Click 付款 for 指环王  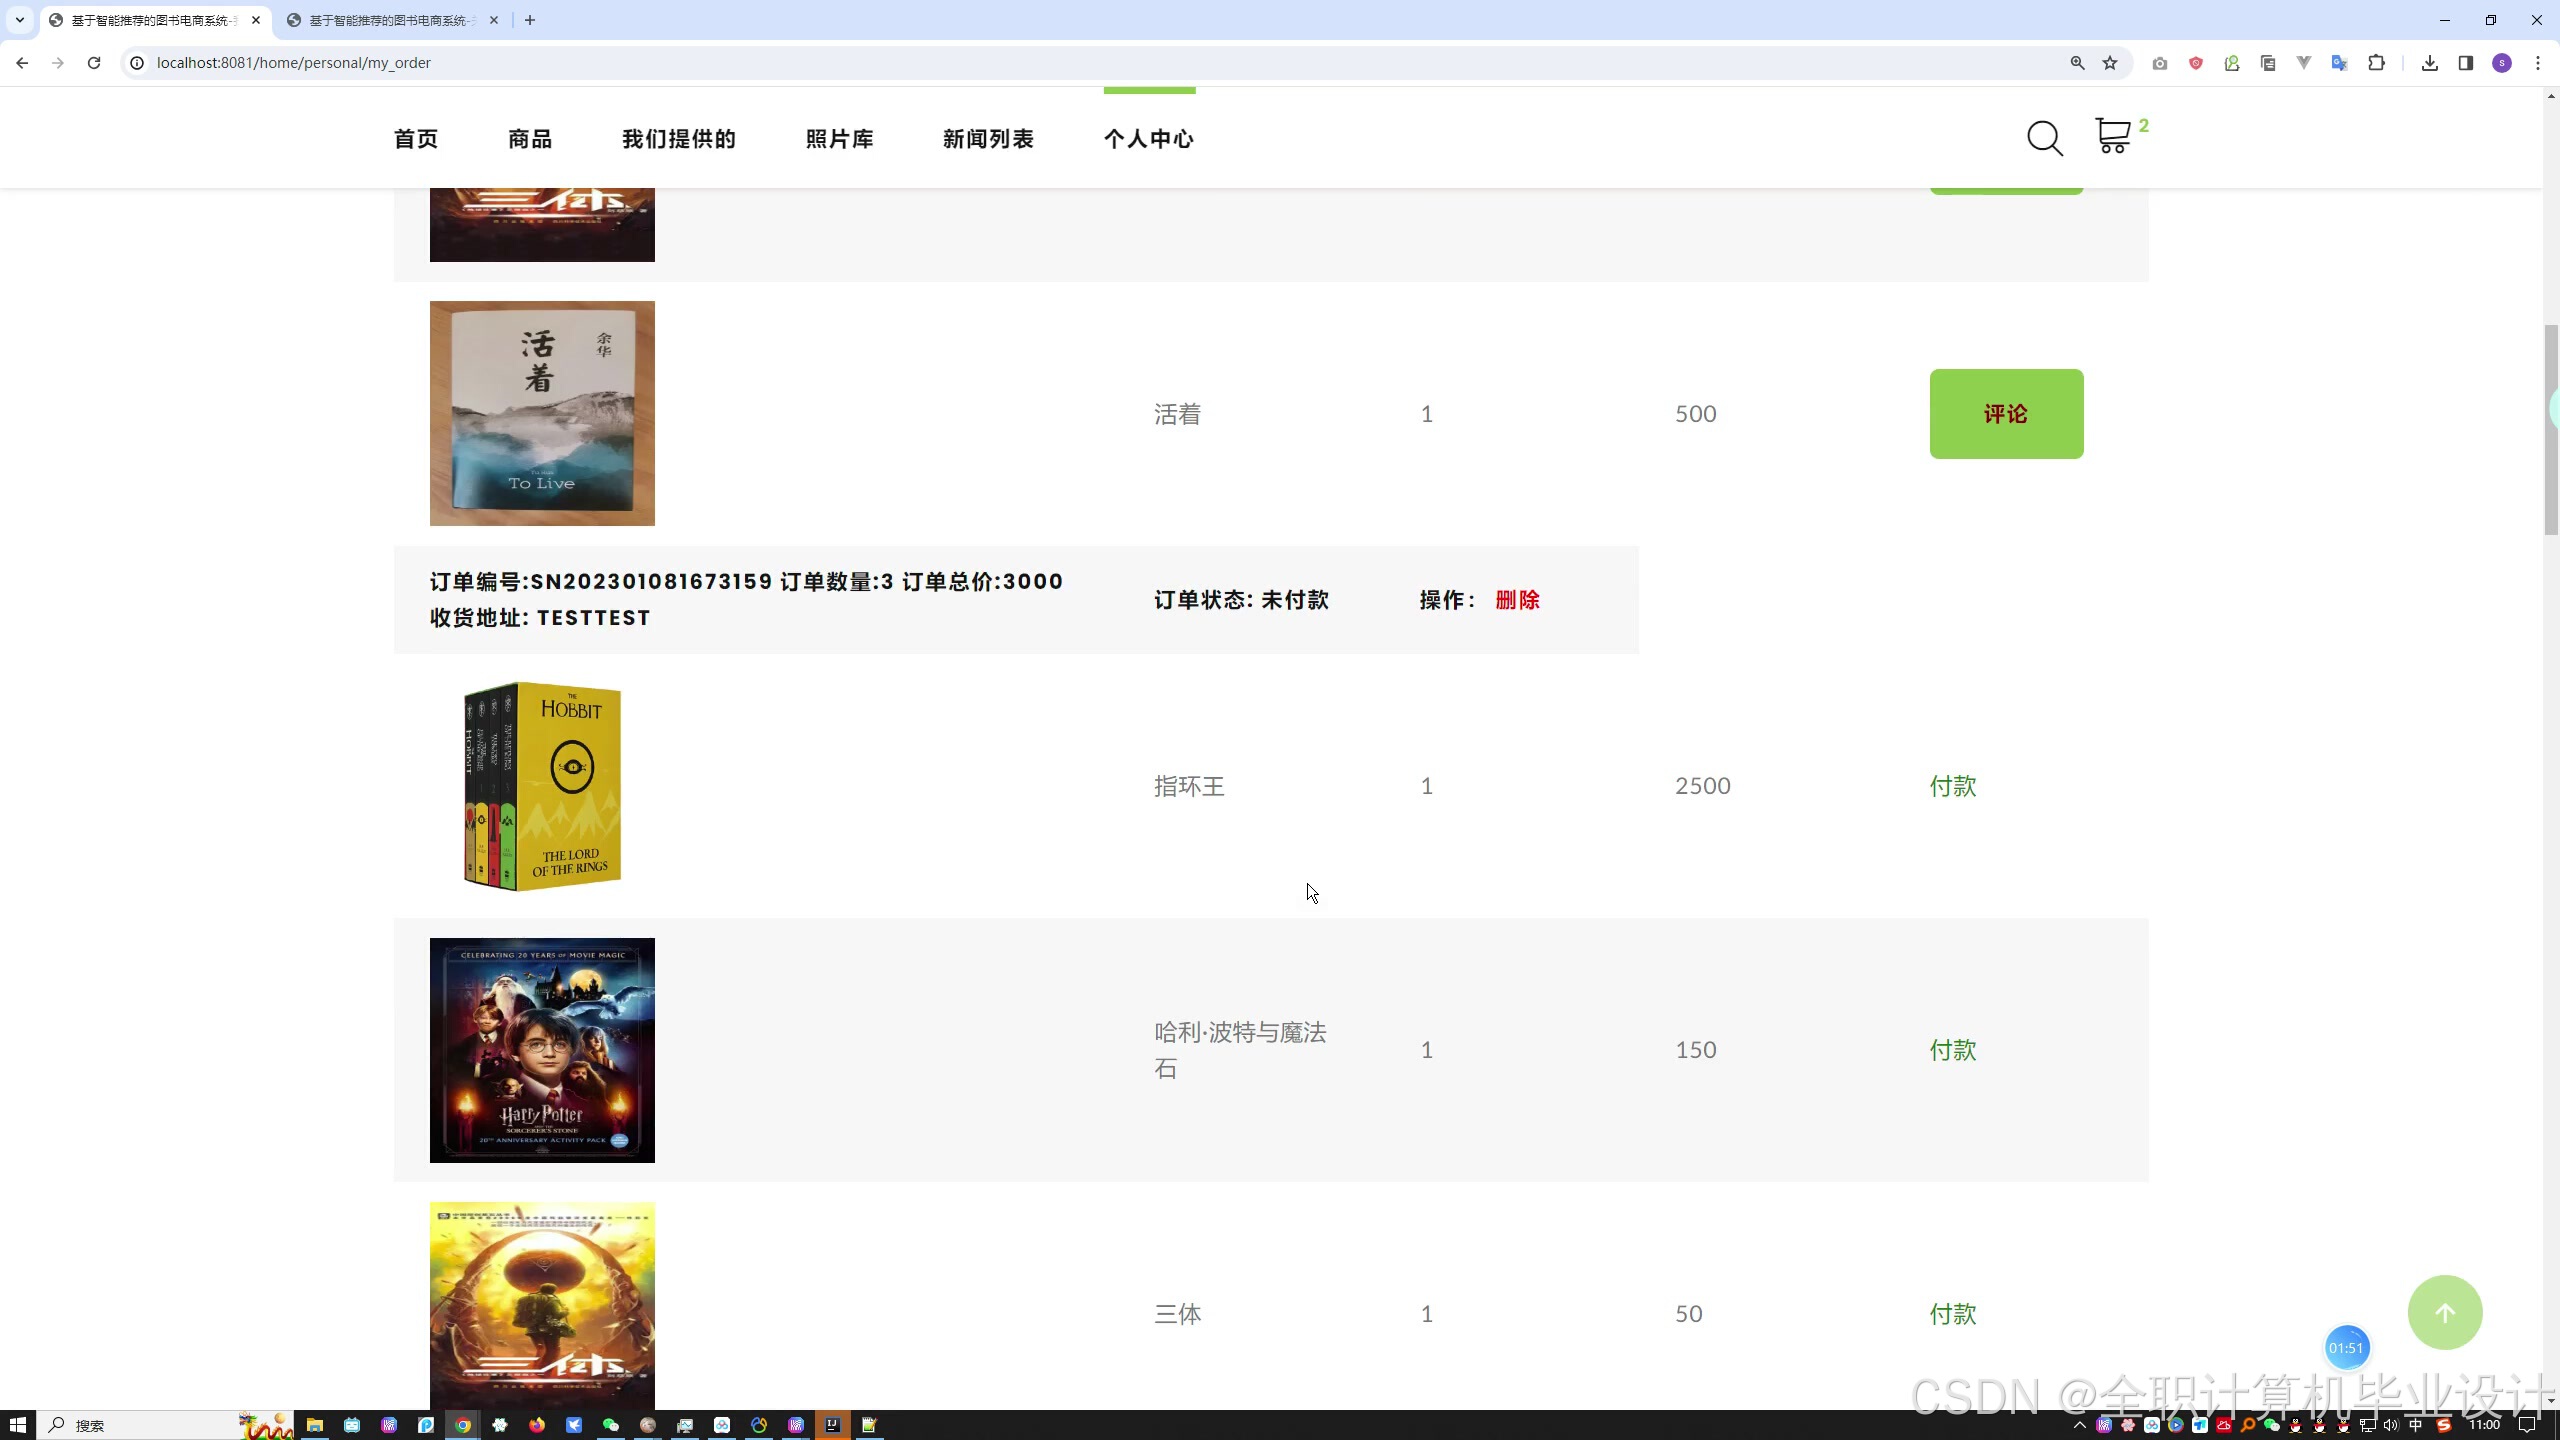point(1952,786)
